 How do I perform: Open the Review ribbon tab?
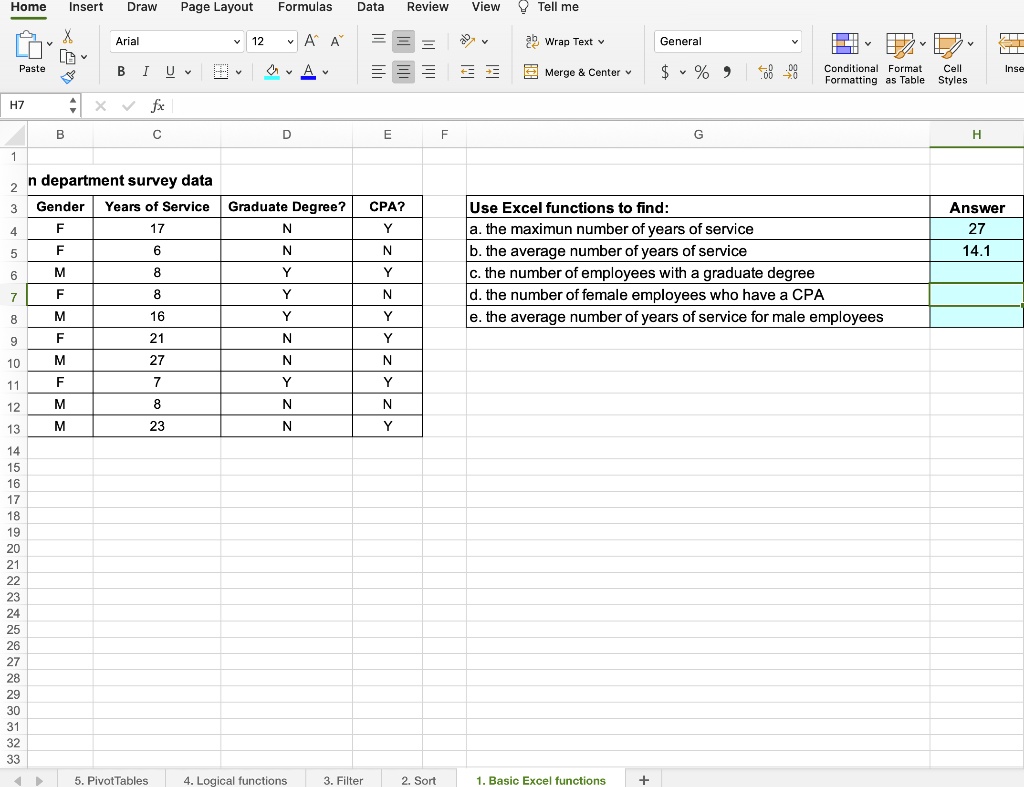coord(428,7)
